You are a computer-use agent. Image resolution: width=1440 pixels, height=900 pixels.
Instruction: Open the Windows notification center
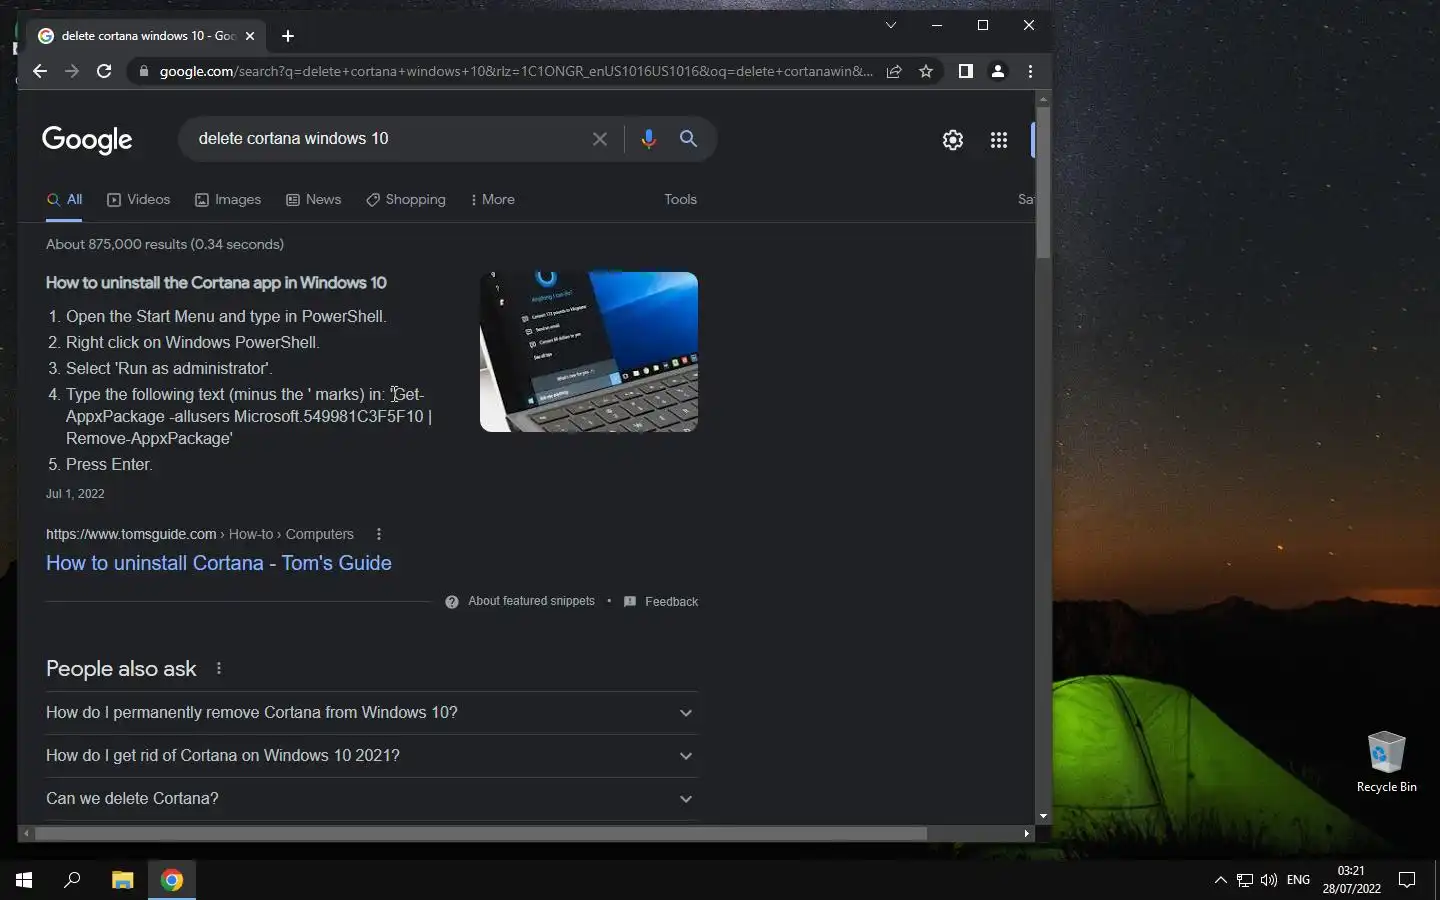[x=1407, y=880]
